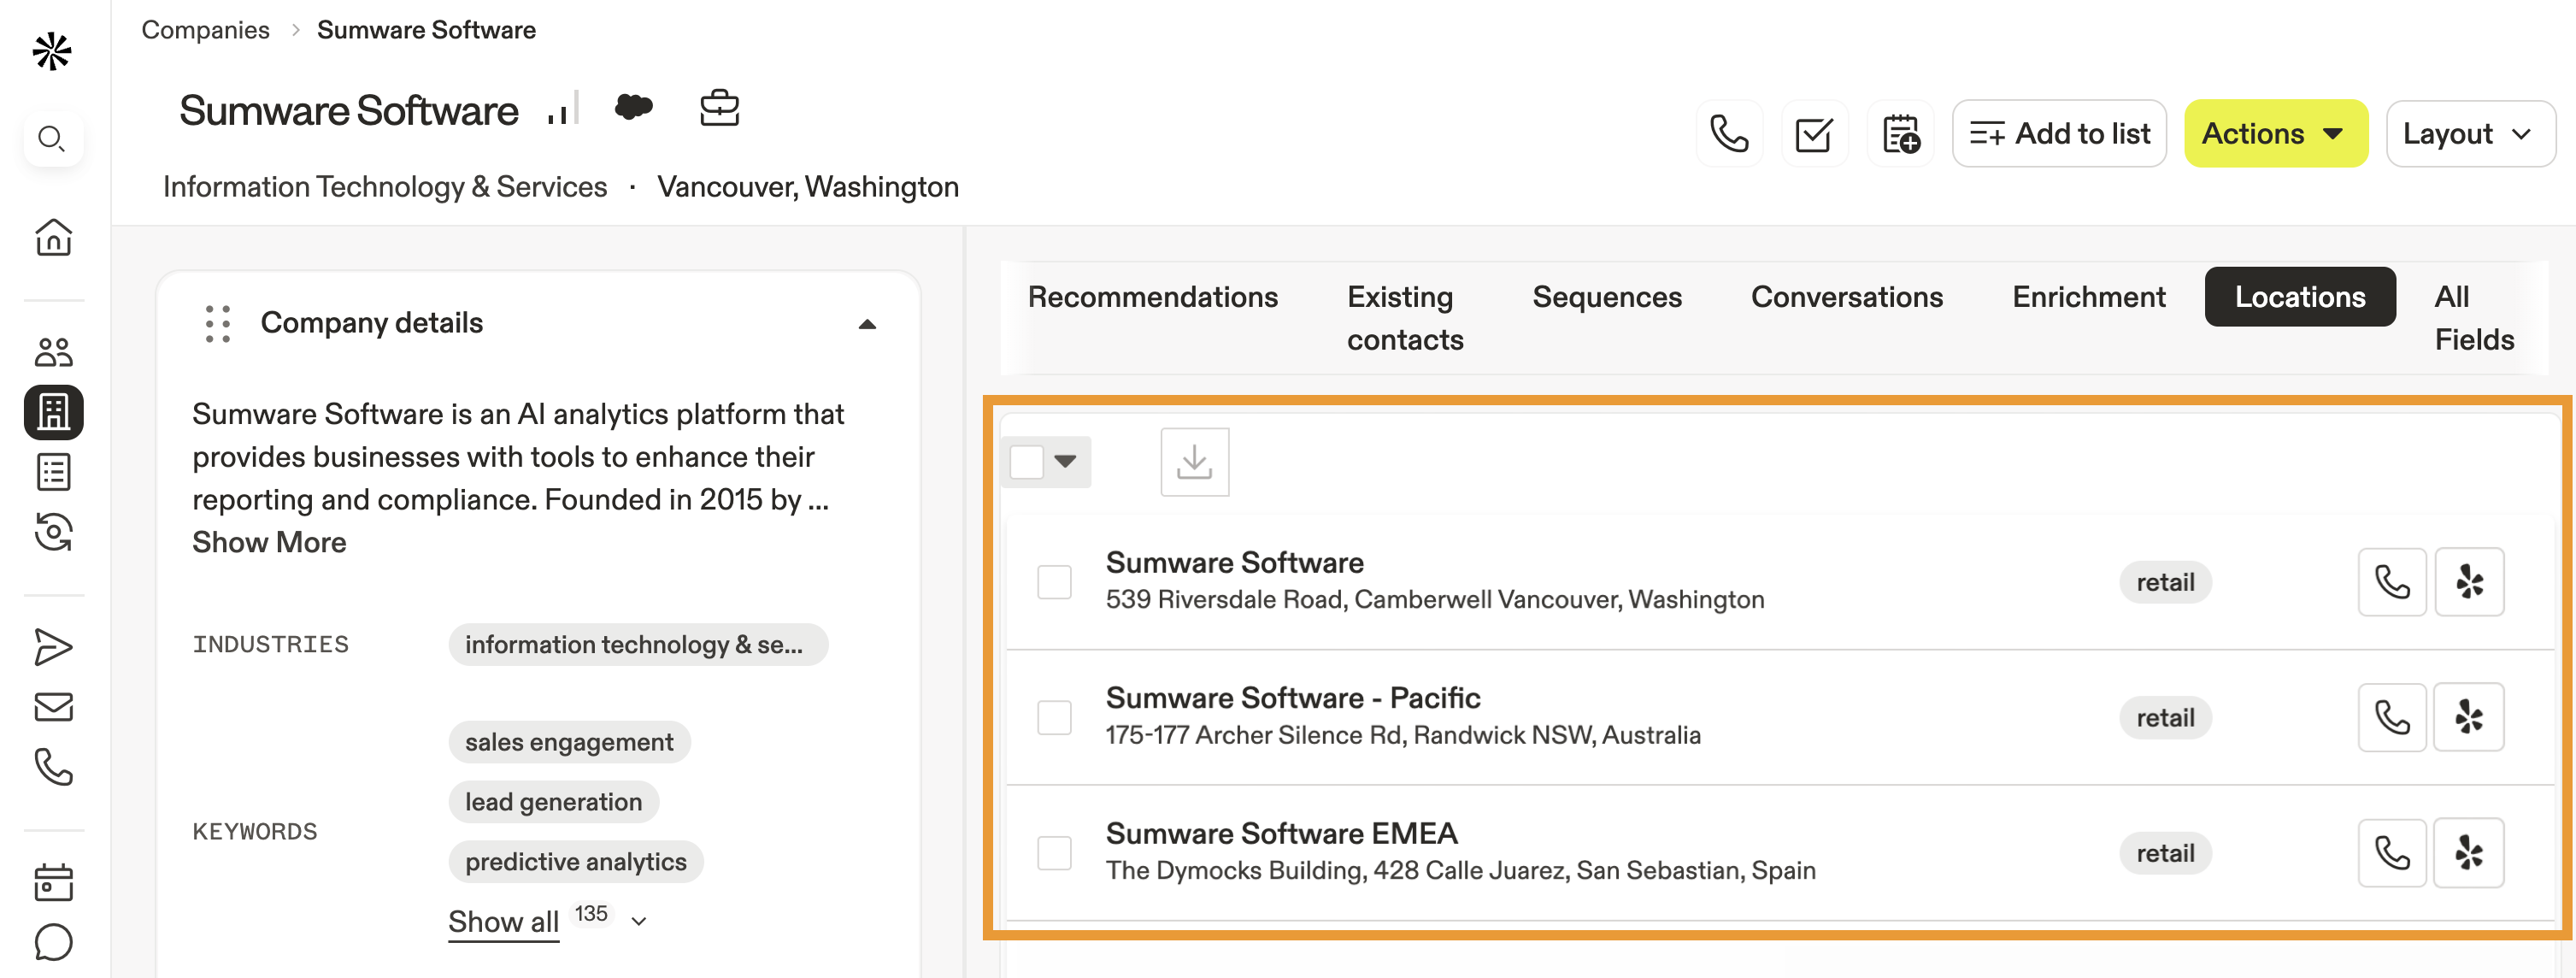This screenshot has width=2576, height=978.
Task: Select the Sumware Software - Pacific checkbox
Action: (1054, 717)
